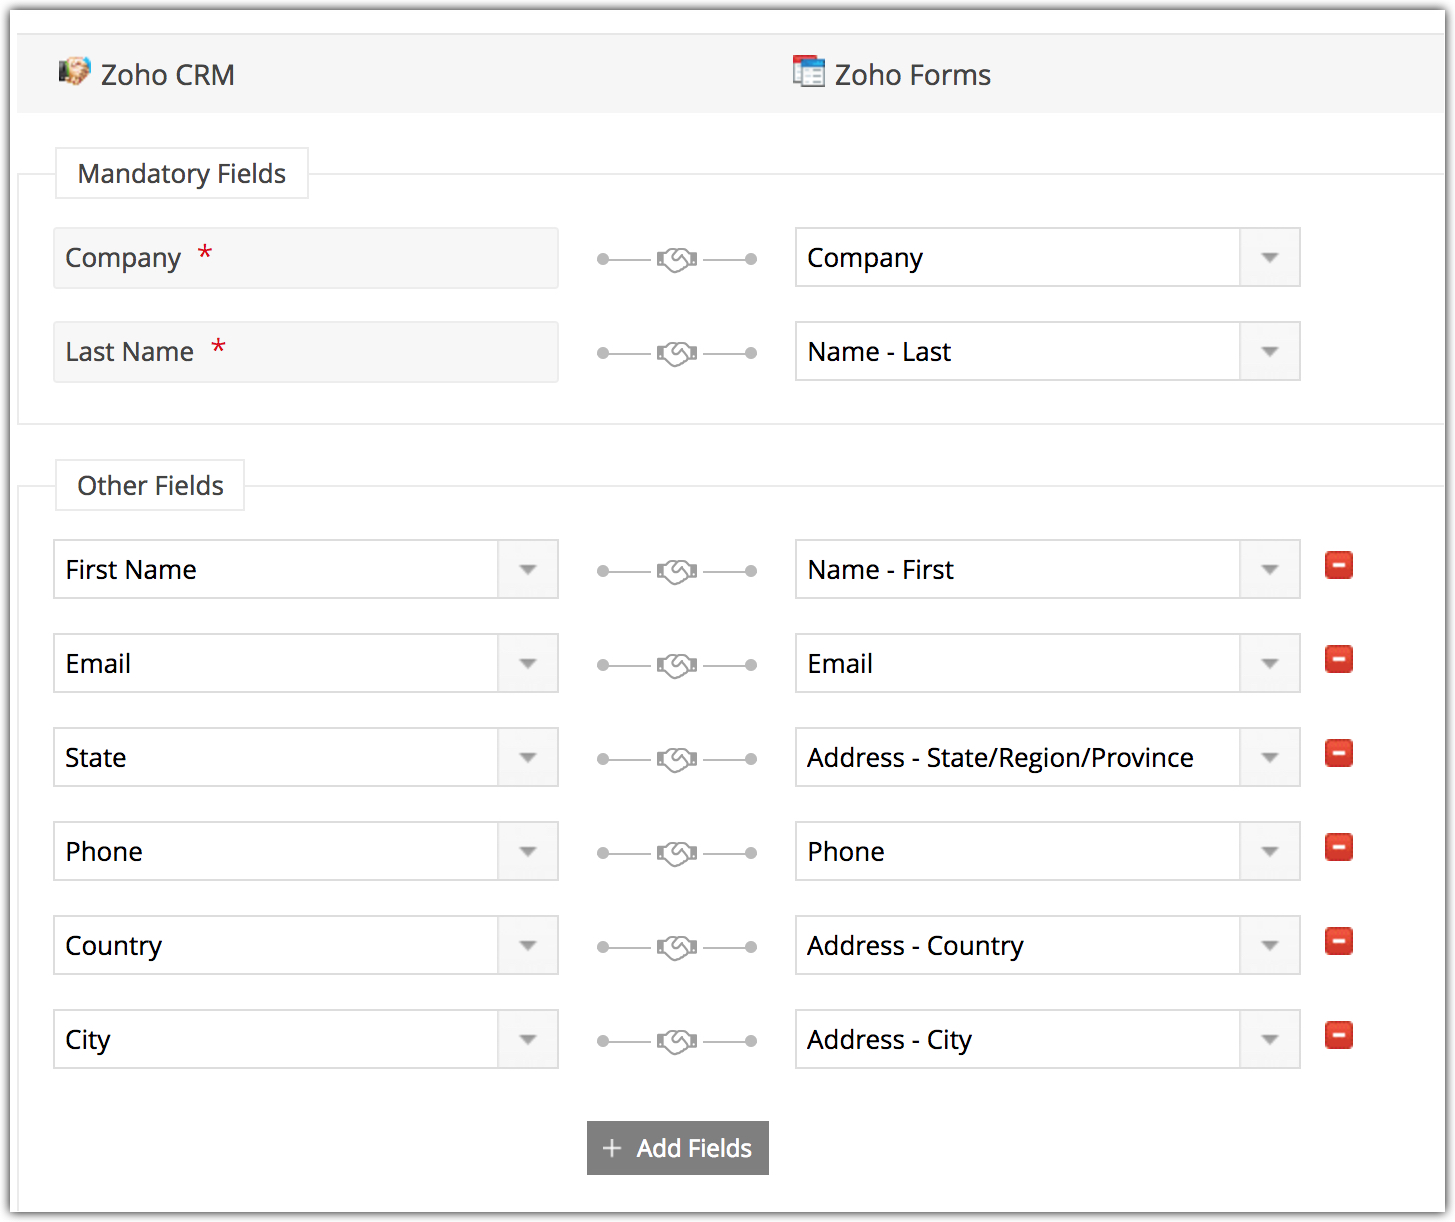The image size is (1455, 1222).
Task: Click handshake icon in Last Name row
Action: pyautogui.click(x=677, y=354)
